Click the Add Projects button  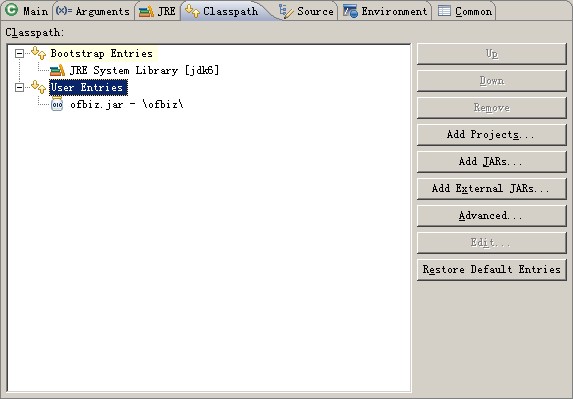(492, 134)
